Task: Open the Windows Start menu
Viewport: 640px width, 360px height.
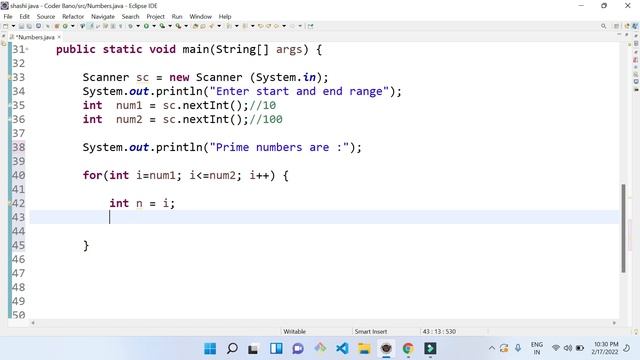Action: click(x=210, y=349)
